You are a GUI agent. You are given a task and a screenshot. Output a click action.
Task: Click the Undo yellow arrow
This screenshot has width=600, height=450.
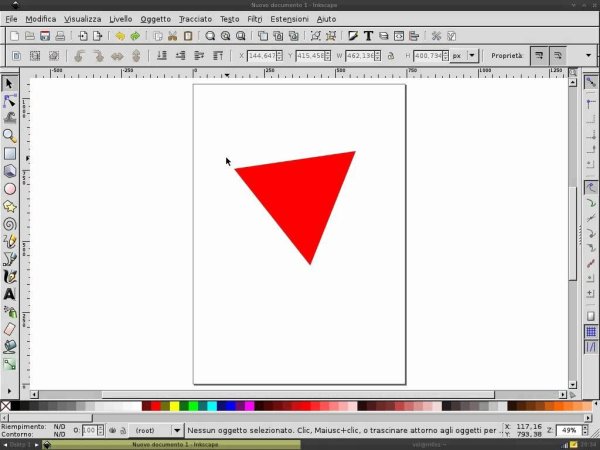tap(120, 36)
